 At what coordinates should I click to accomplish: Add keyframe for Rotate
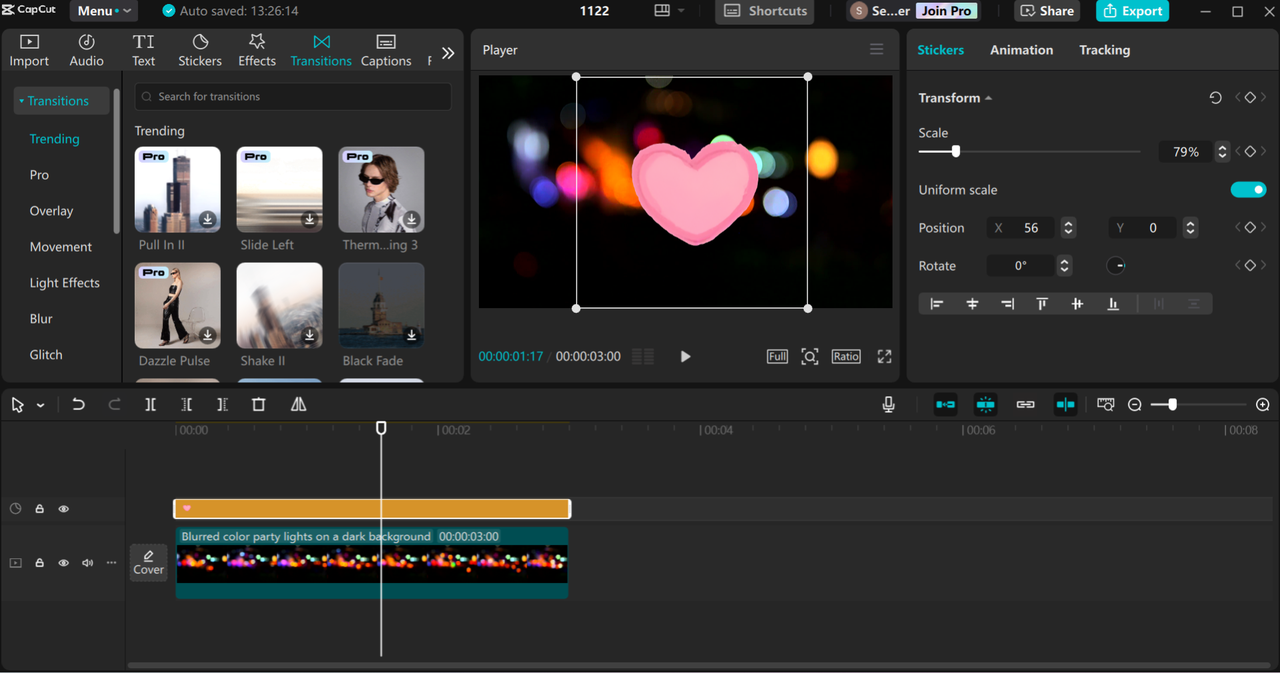coord(1250,265)
